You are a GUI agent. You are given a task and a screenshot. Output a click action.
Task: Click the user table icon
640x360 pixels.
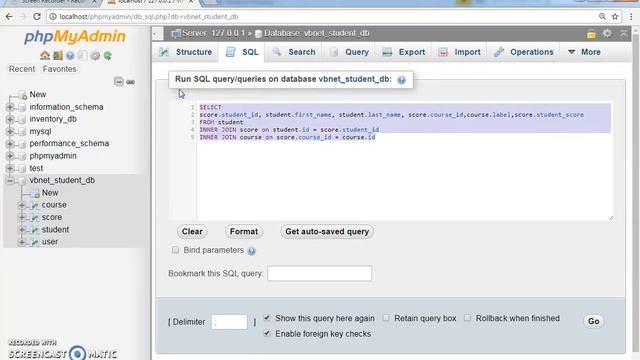point(35,242)
